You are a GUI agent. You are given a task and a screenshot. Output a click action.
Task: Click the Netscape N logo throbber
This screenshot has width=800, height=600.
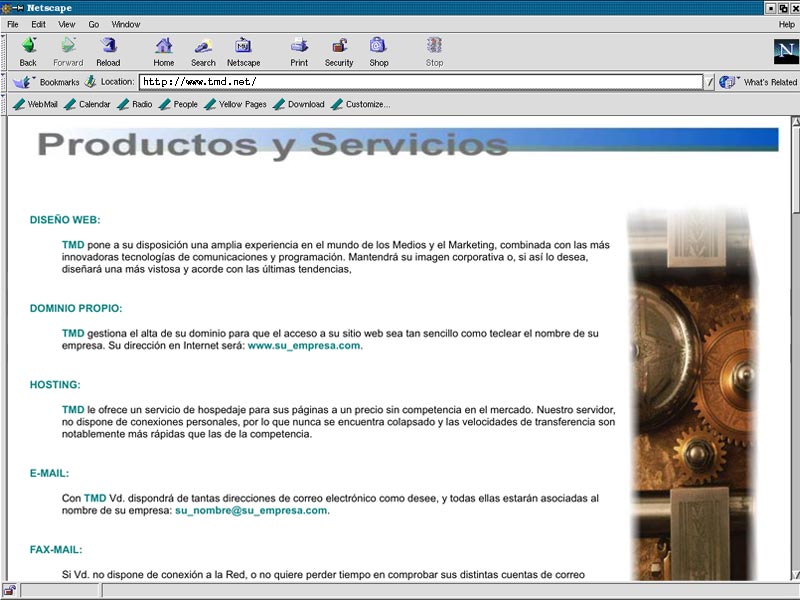(786, 52)
